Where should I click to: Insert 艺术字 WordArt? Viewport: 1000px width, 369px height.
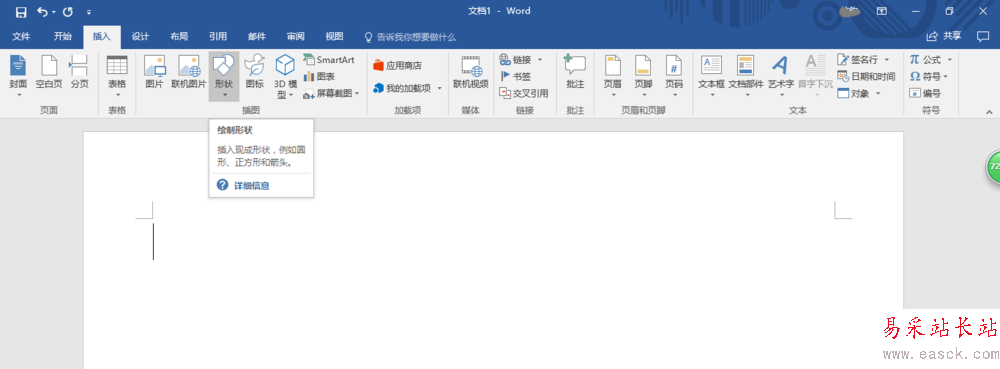(780, 76)
